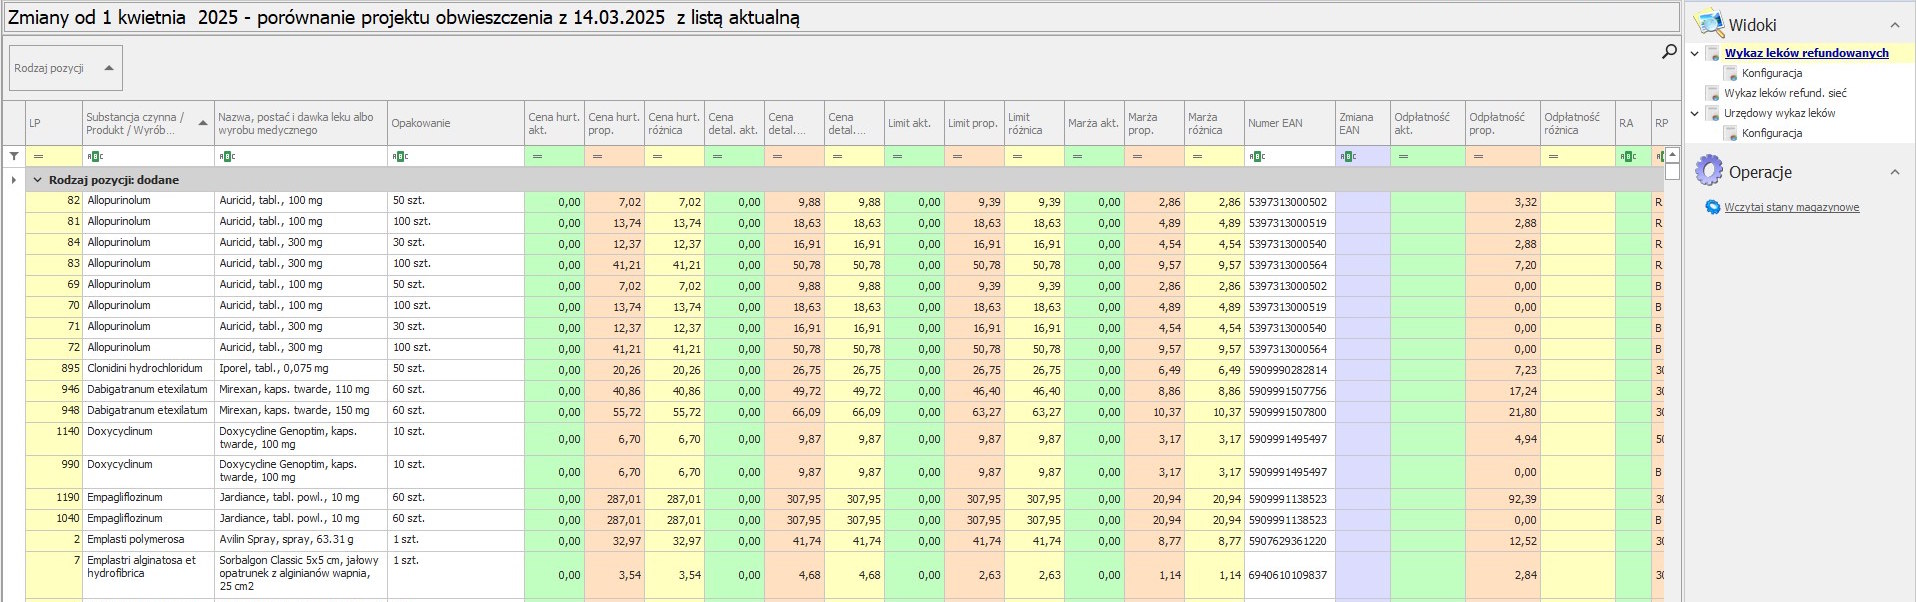Sort by Substancja czynna column header
The height and width of the screenshot is (602, 1916).
point(140,123)
